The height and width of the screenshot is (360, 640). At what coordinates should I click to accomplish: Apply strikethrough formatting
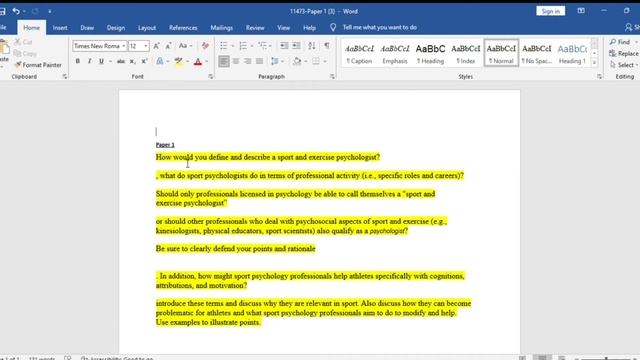pos(121,61)
